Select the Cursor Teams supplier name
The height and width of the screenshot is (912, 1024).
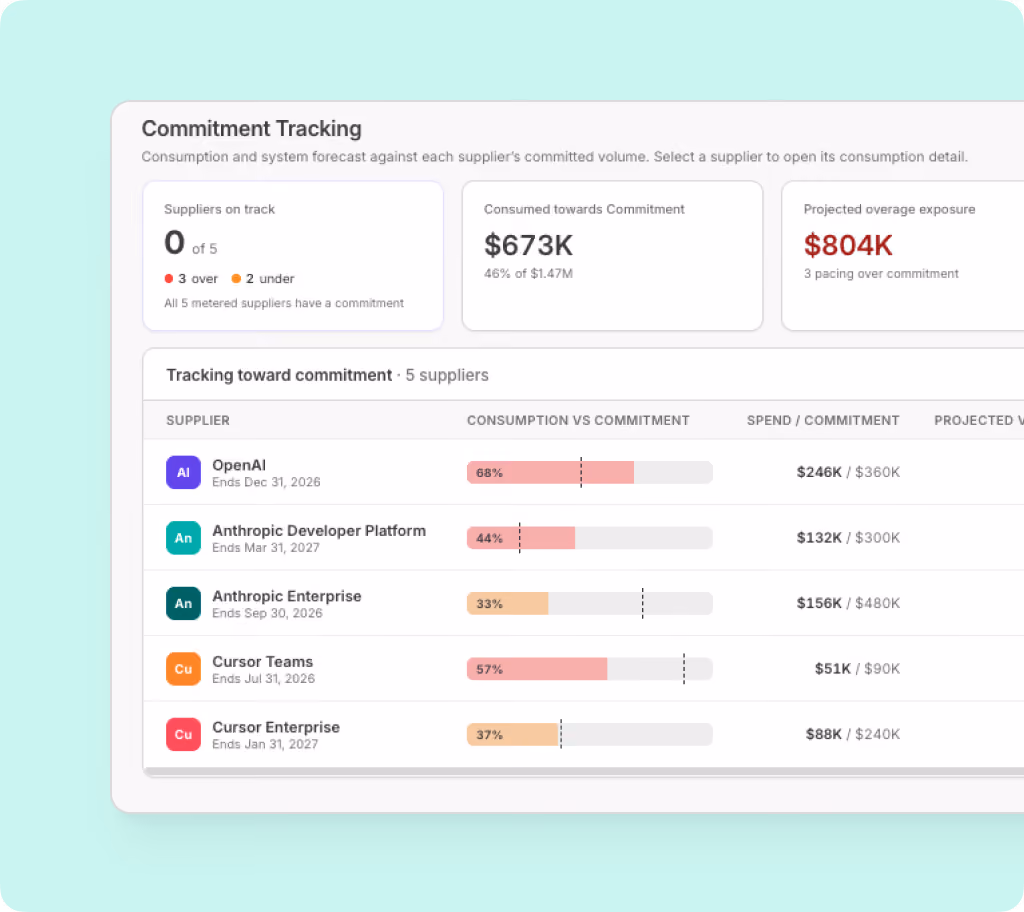pyautogui.click(x=263, y=661)
